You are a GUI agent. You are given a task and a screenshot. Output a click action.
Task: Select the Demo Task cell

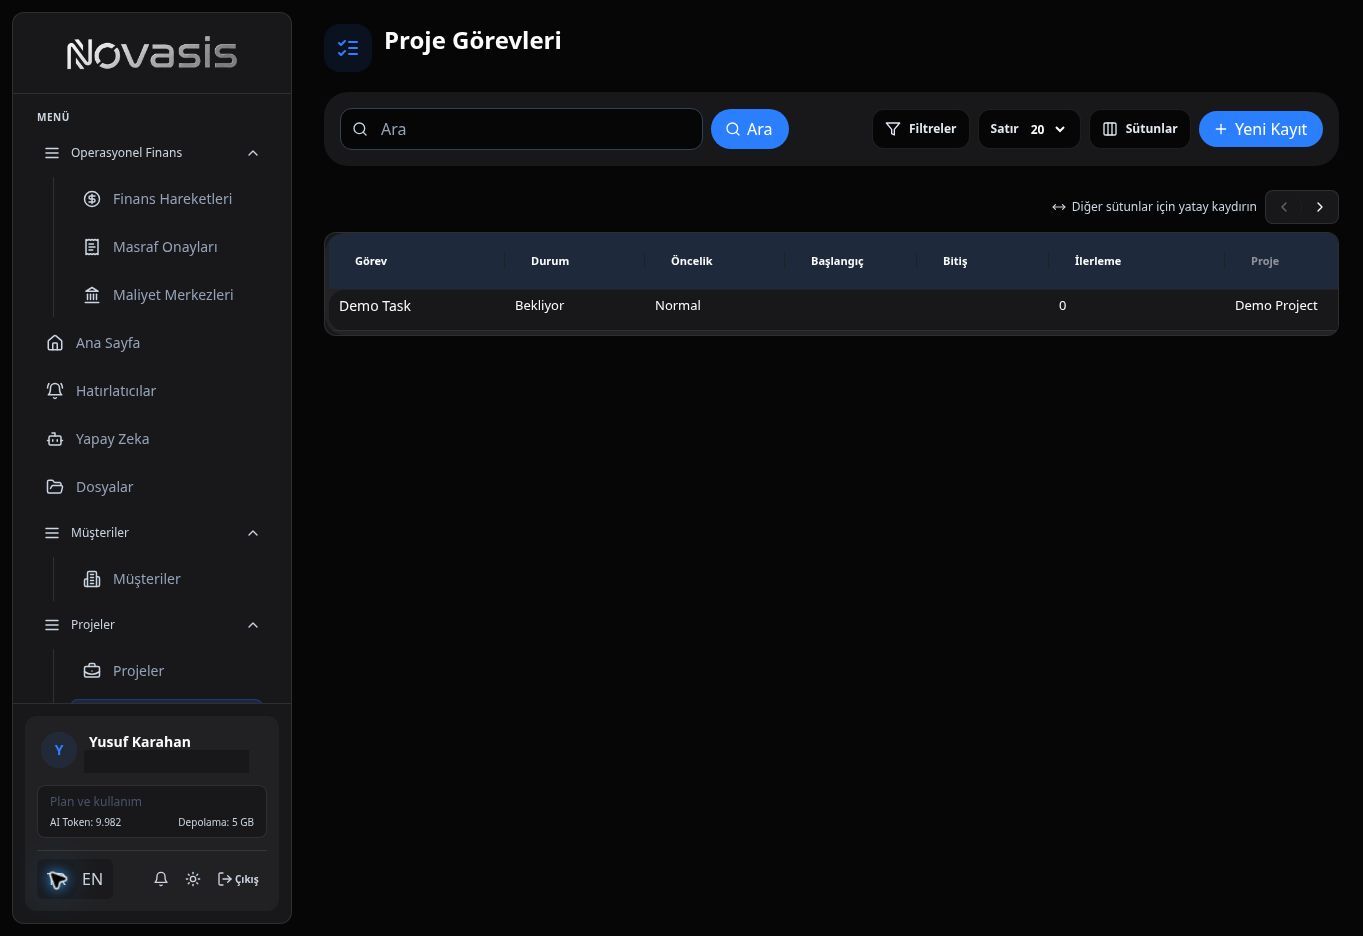click(375, 306)
